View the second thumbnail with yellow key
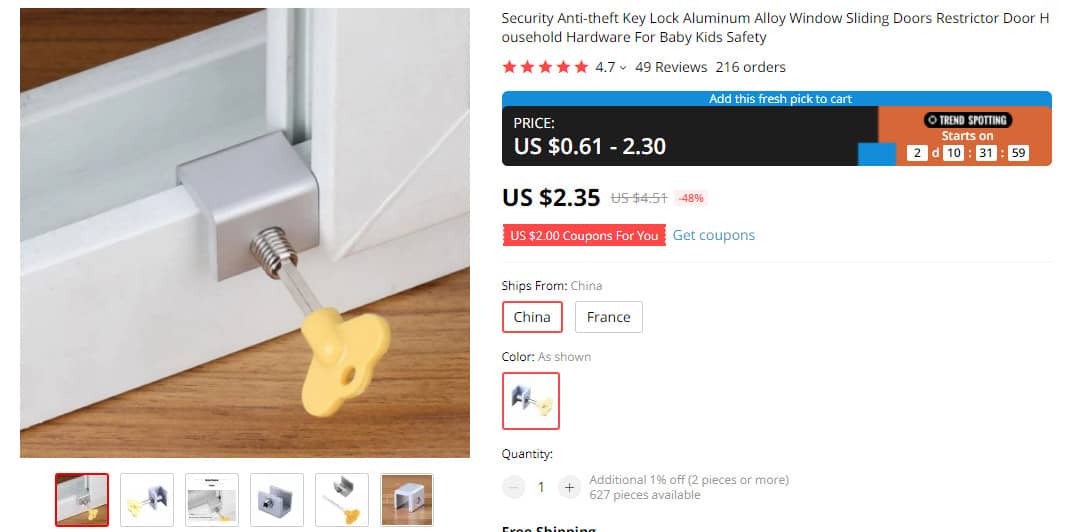The image size is (1067, 532). point(147,500)
